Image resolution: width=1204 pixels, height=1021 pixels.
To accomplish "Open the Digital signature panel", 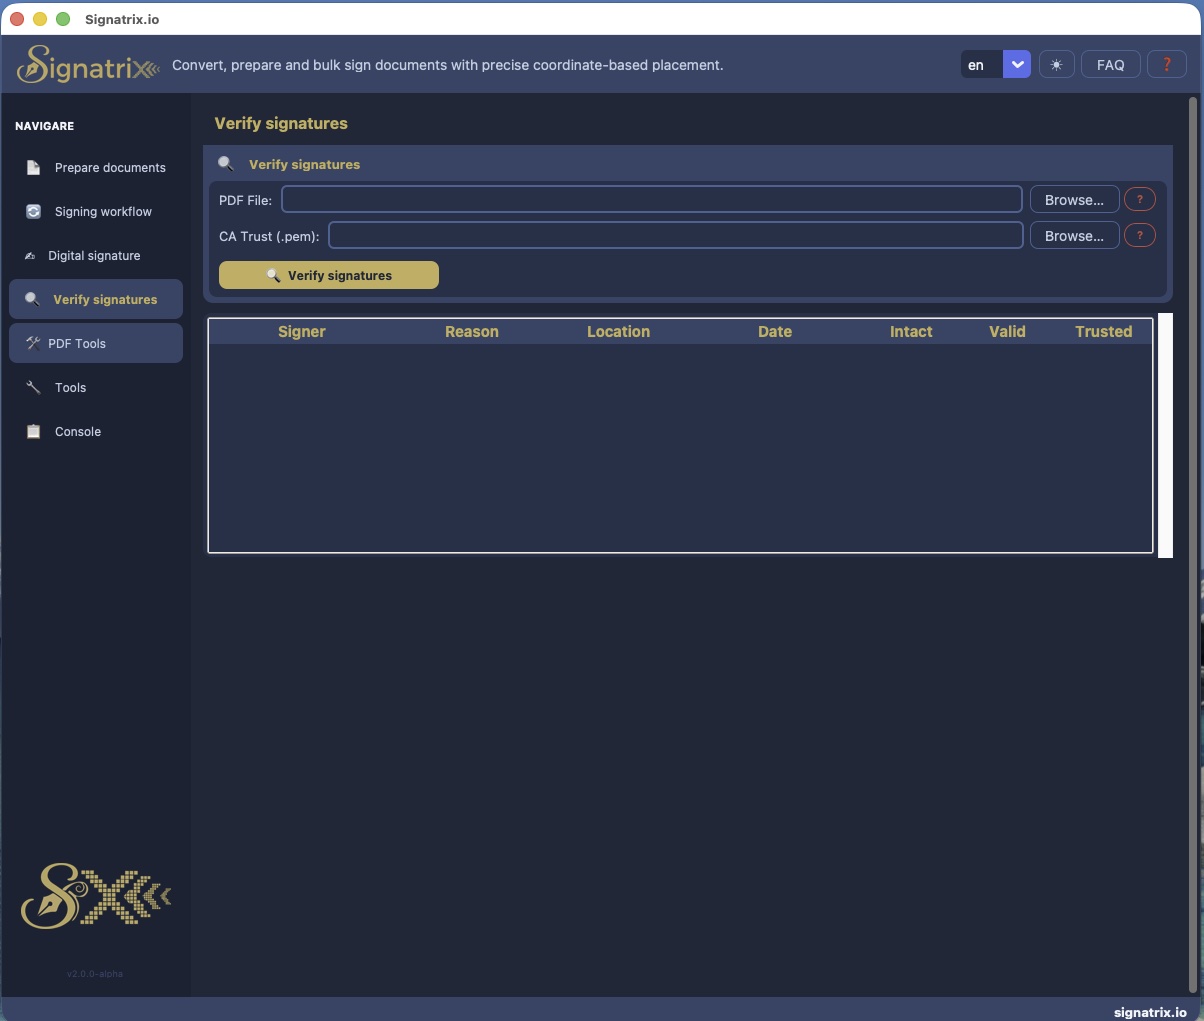I will click(x=93, y=255).
